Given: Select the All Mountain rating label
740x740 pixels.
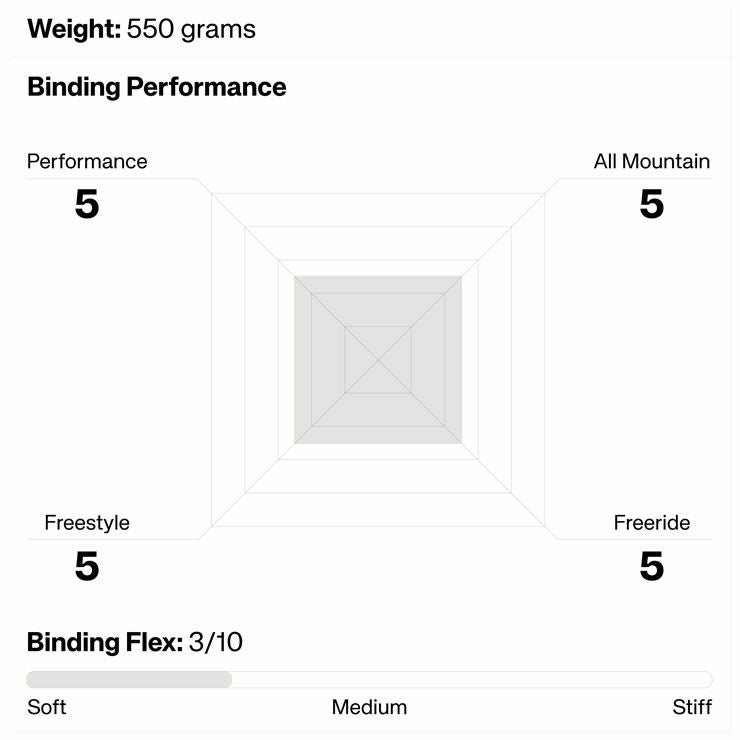Looking at the screenshot, I should [651, 161].
